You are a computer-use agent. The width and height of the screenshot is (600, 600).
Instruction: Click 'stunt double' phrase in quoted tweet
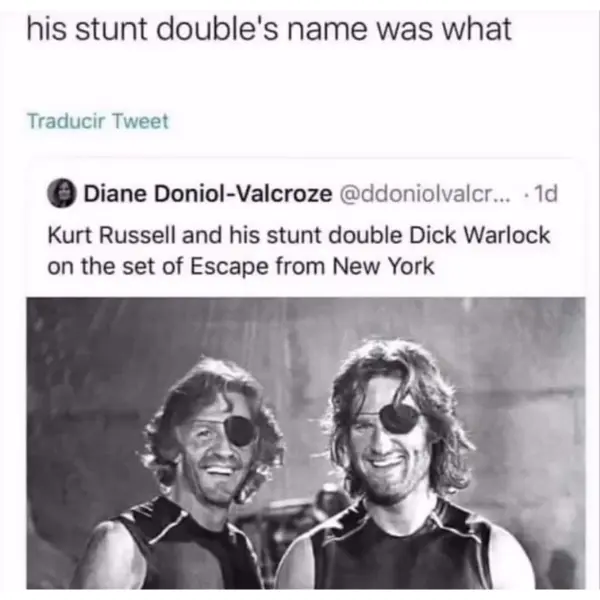334,235
